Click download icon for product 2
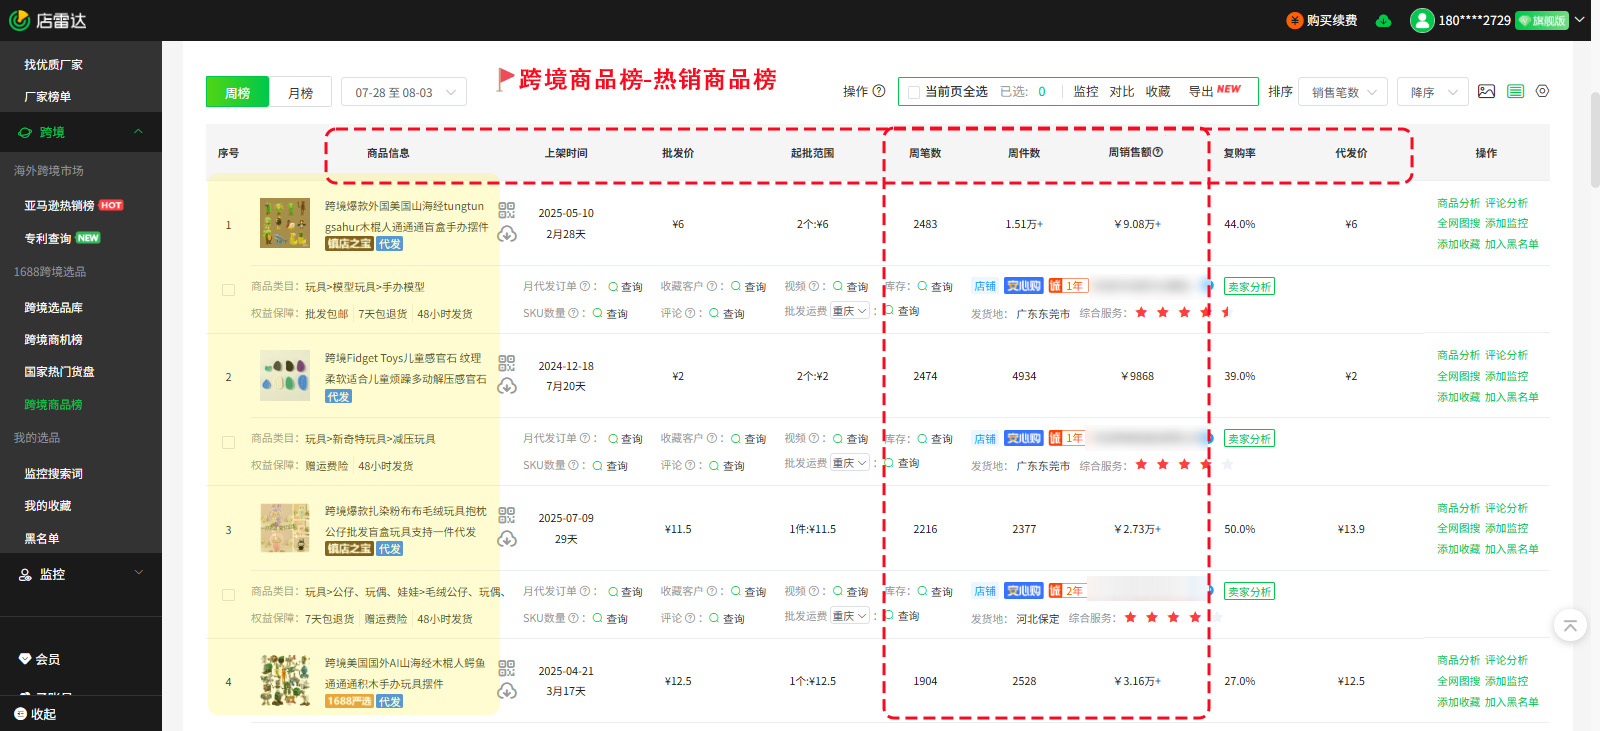Viewport: 1600px width, 731px height. click(x=507, y=387)
